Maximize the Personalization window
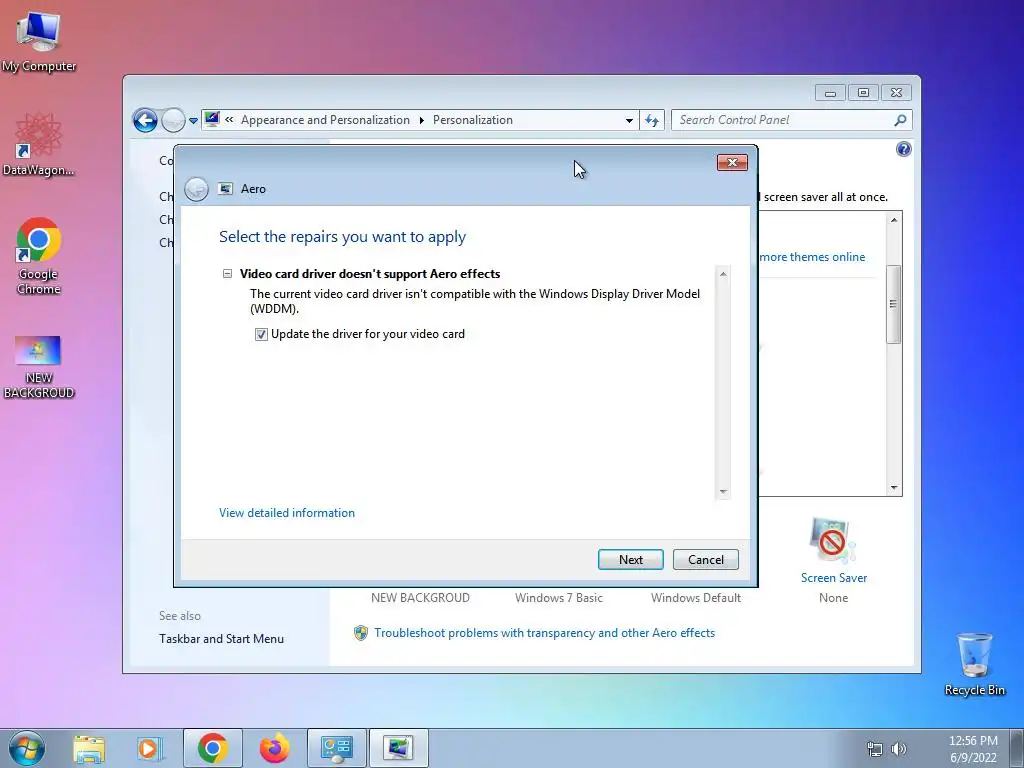Image resolution: width=1024 pixels, height=768 pixels. point(863,93)
